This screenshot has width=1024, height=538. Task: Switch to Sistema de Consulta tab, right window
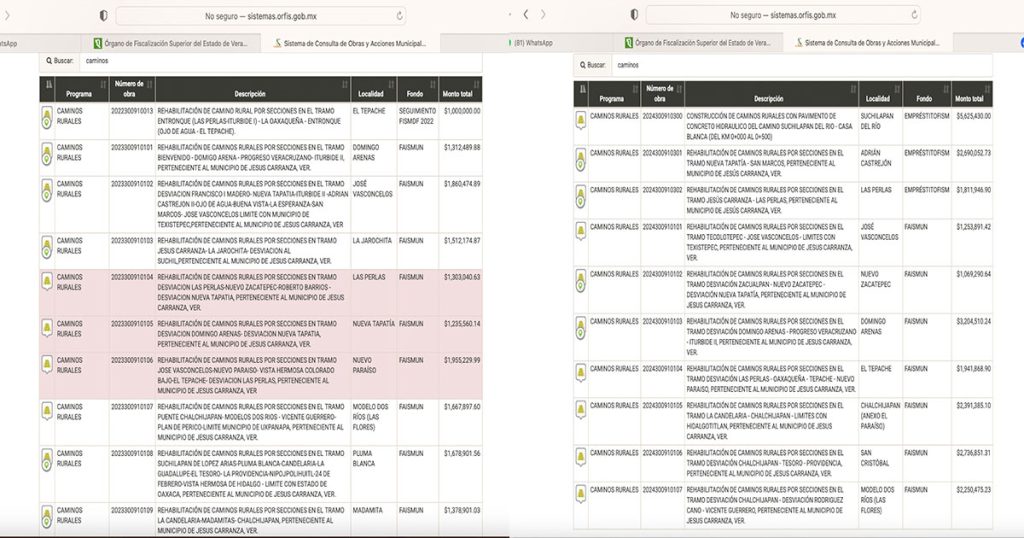867,43
